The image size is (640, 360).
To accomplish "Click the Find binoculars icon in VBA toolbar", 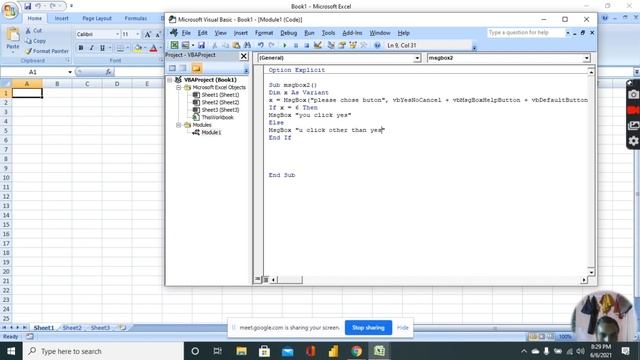I will (x=247, y=45).
